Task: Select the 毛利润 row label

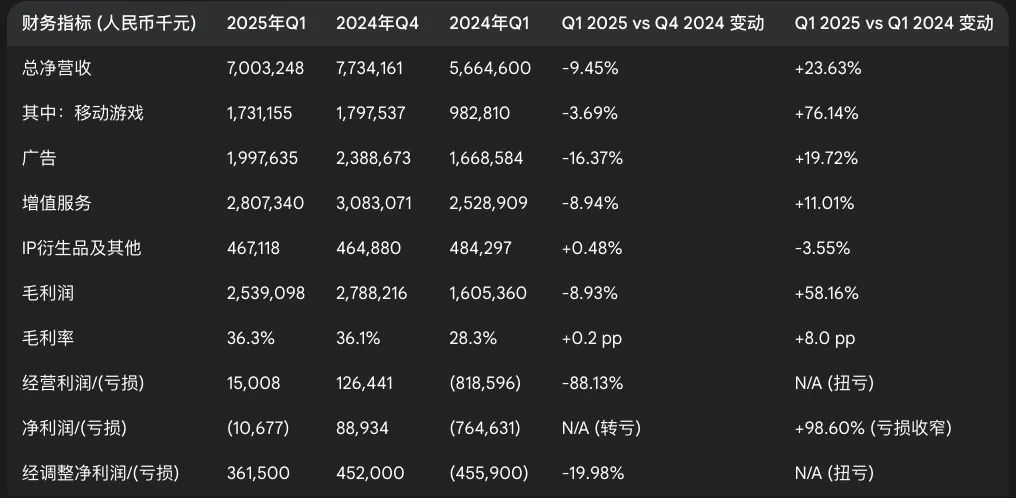Action: point(48,293)
